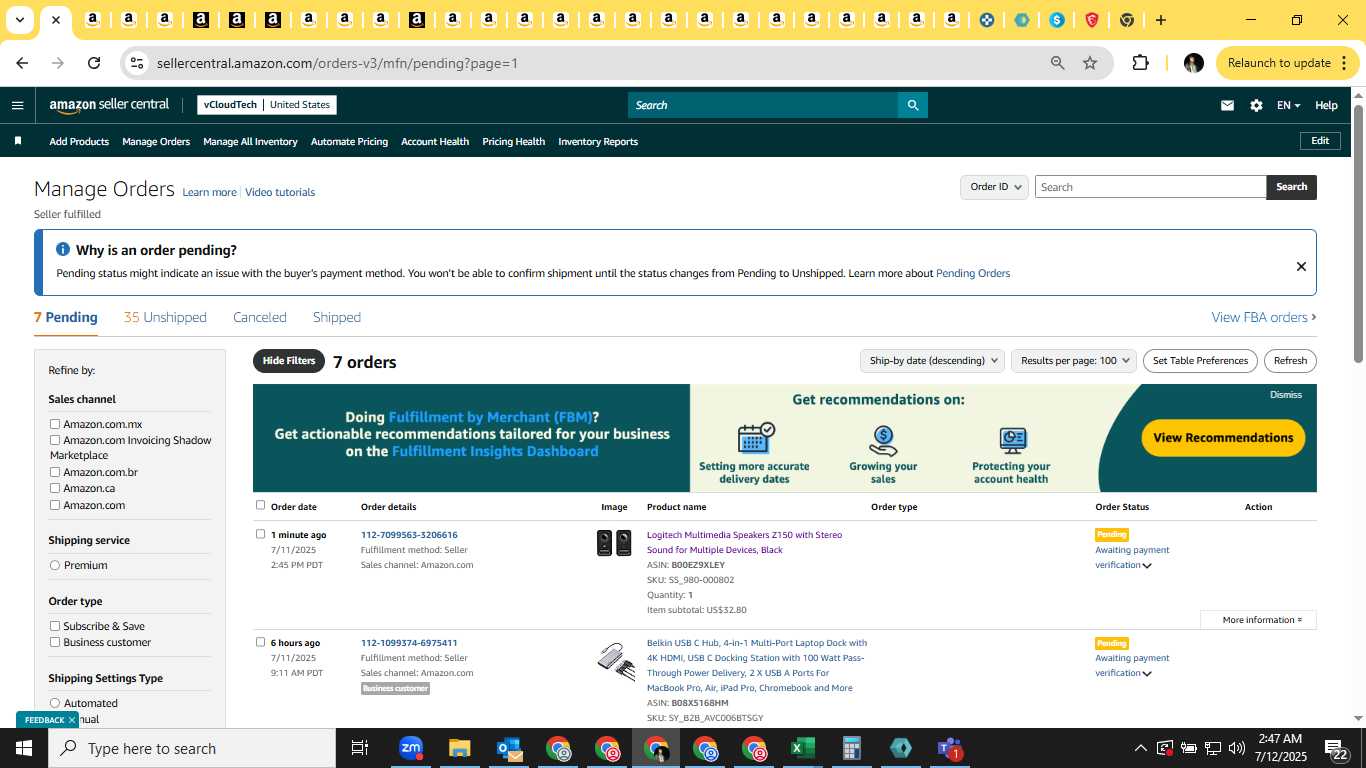
Task: Click in the order search input field
Action: 1150,187
